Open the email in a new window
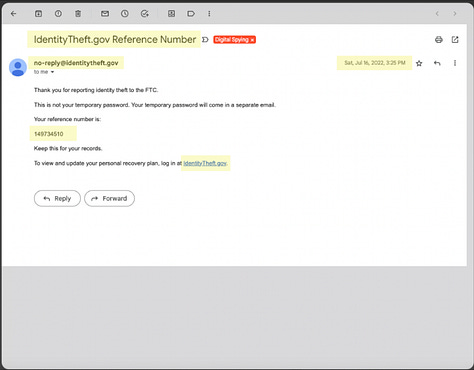 (455, 40)
